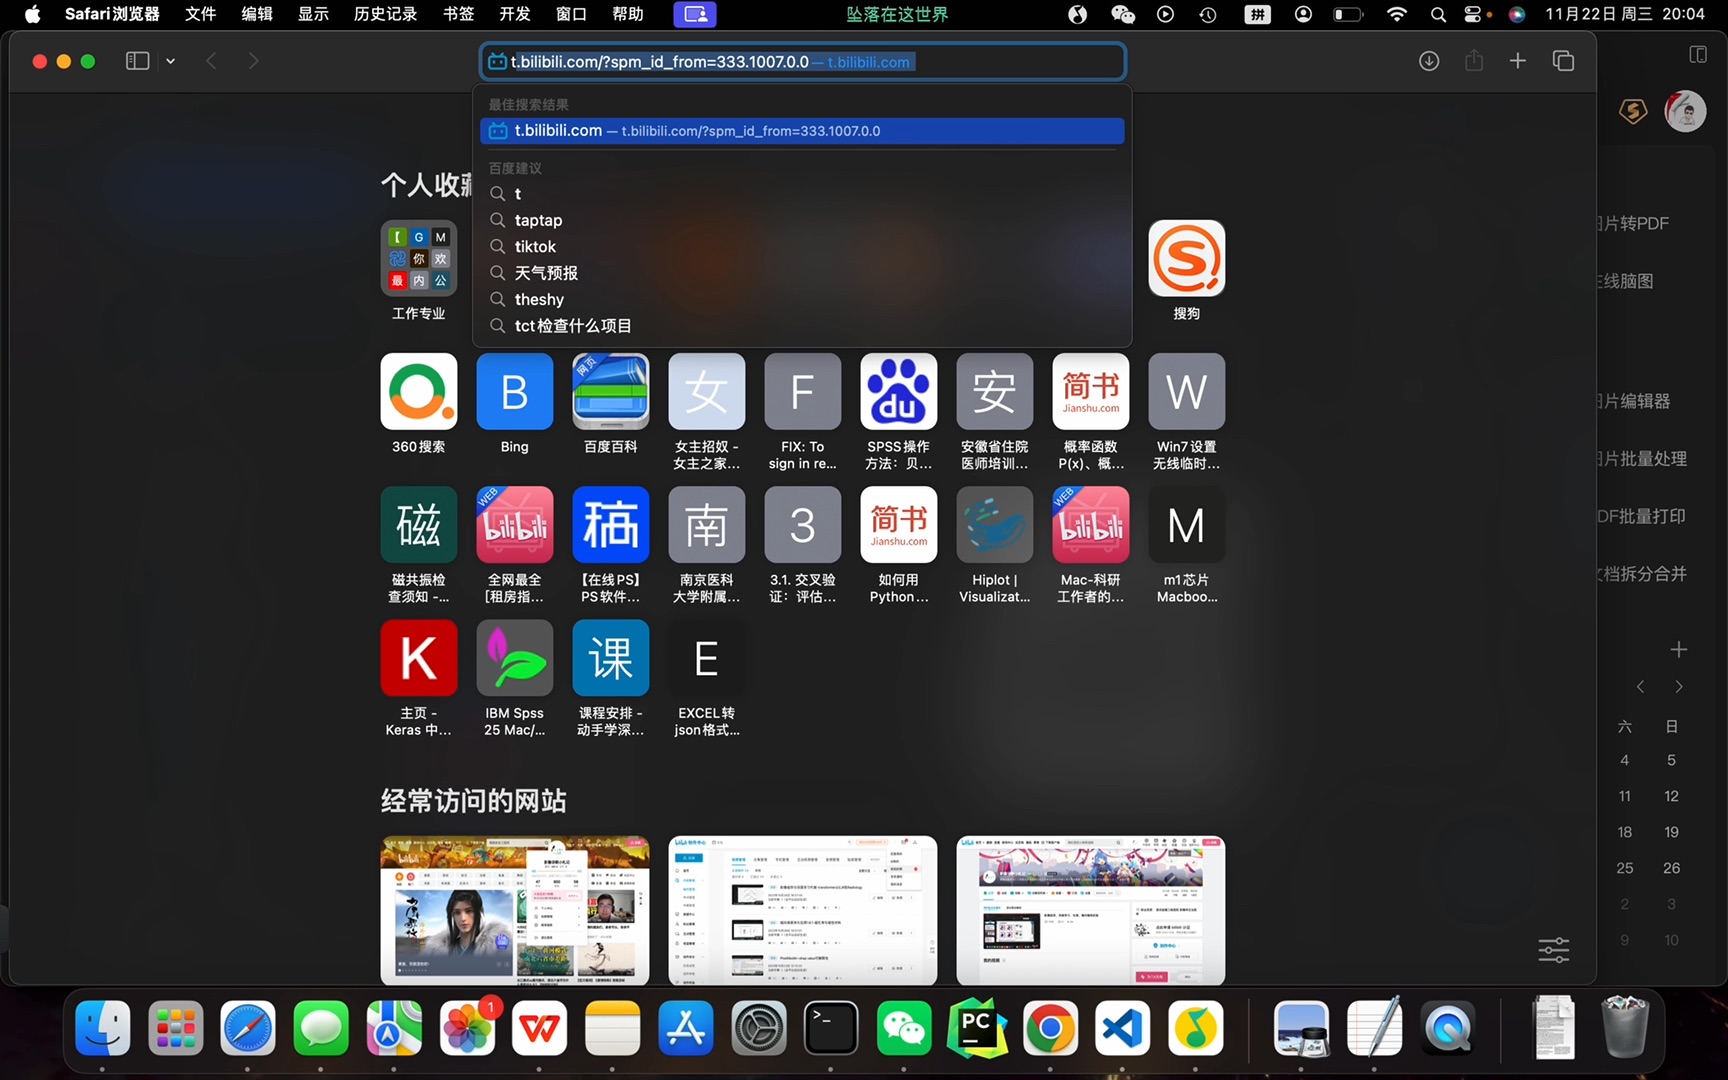Open the 书签 menu

tap(458, 14)
